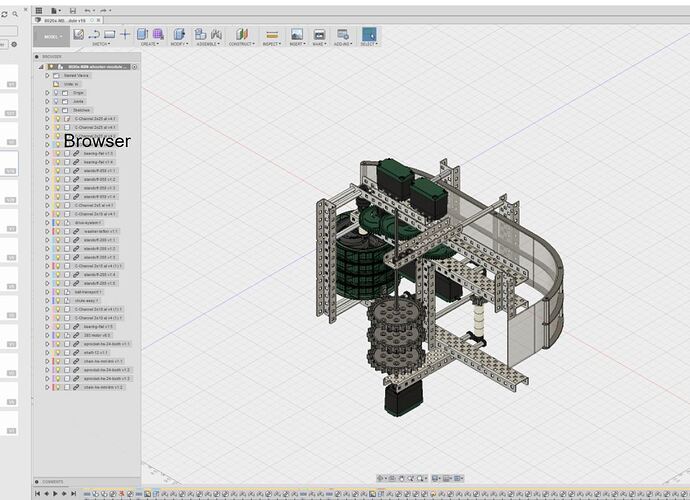The height and width of the screenshot is (500, 690).
Task: Jump to the timeline beginning
Action: [x=37, y=494]
